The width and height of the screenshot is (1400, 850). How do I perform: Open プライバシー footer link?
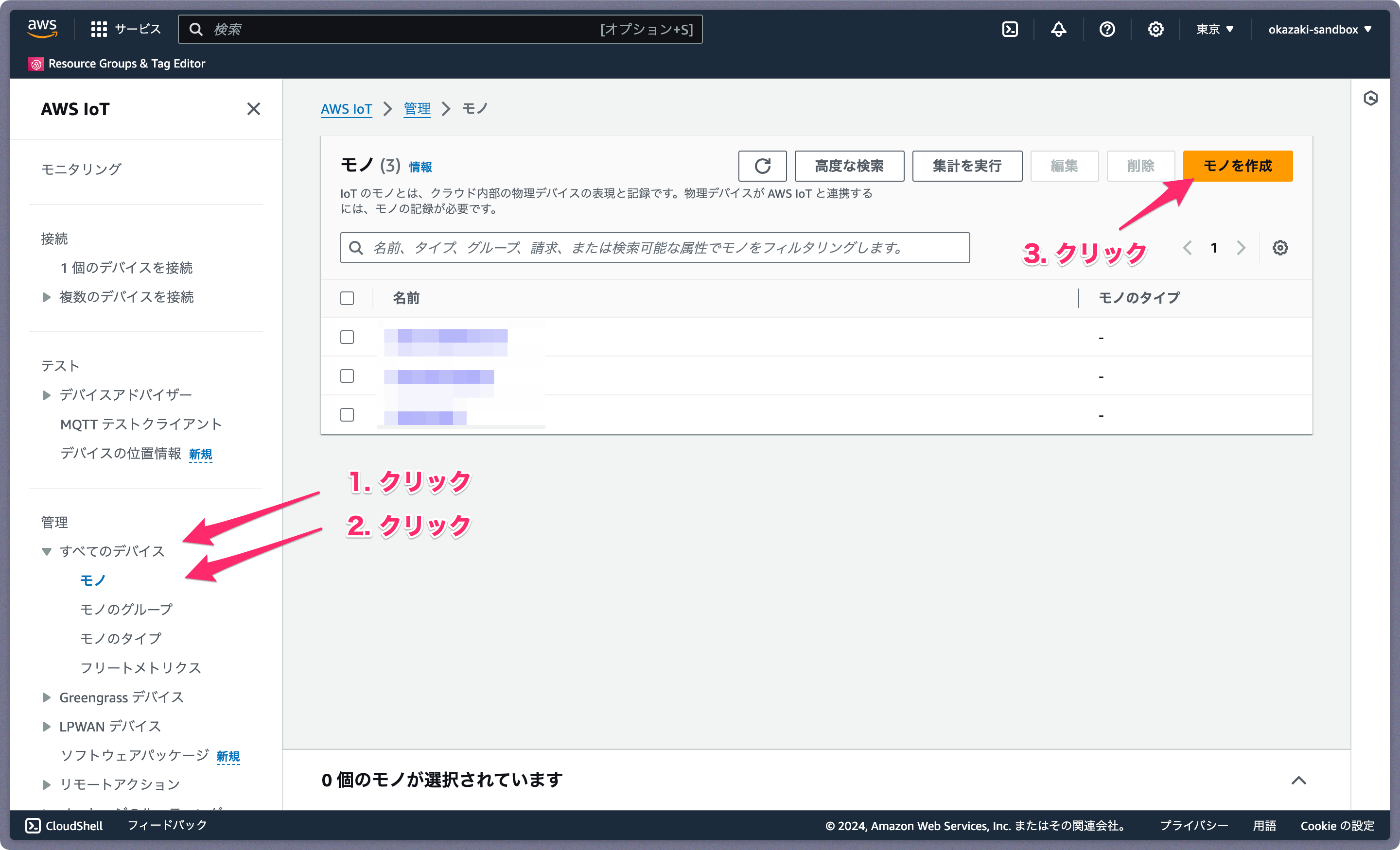[1194, 826]
